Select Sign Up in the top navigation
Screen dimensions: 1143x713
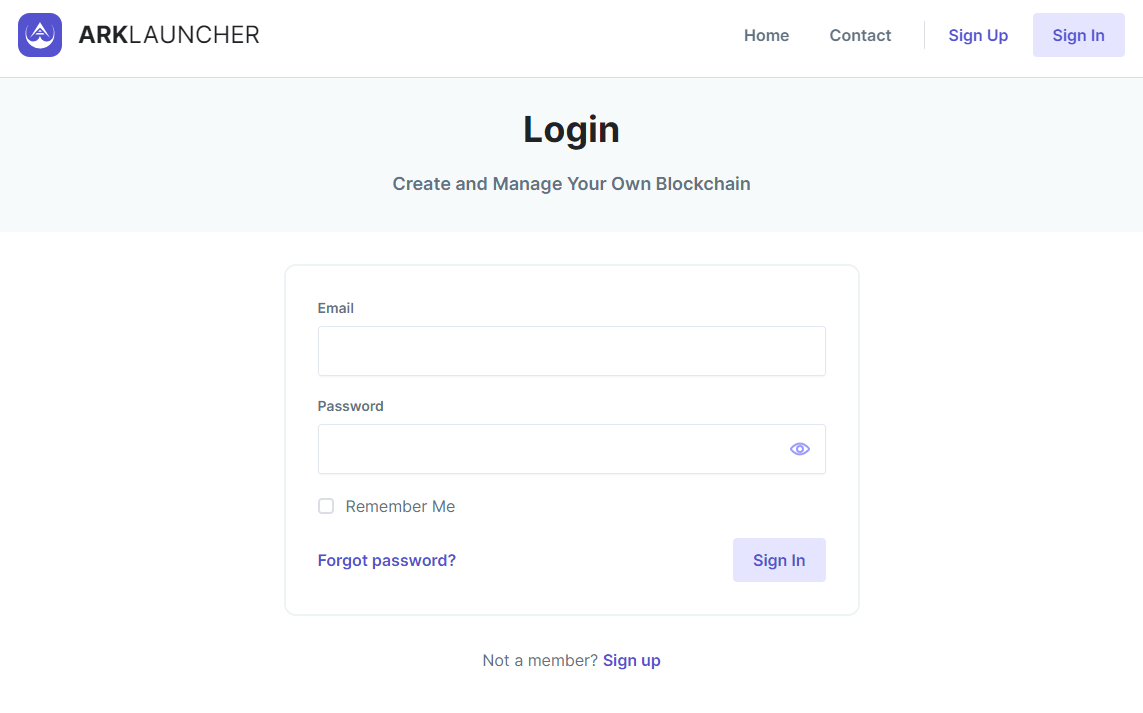point(978,35)
